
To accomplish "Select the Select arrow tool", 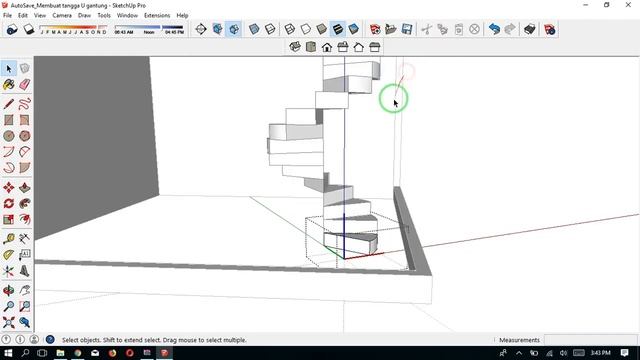I will (x=9, y=69).
